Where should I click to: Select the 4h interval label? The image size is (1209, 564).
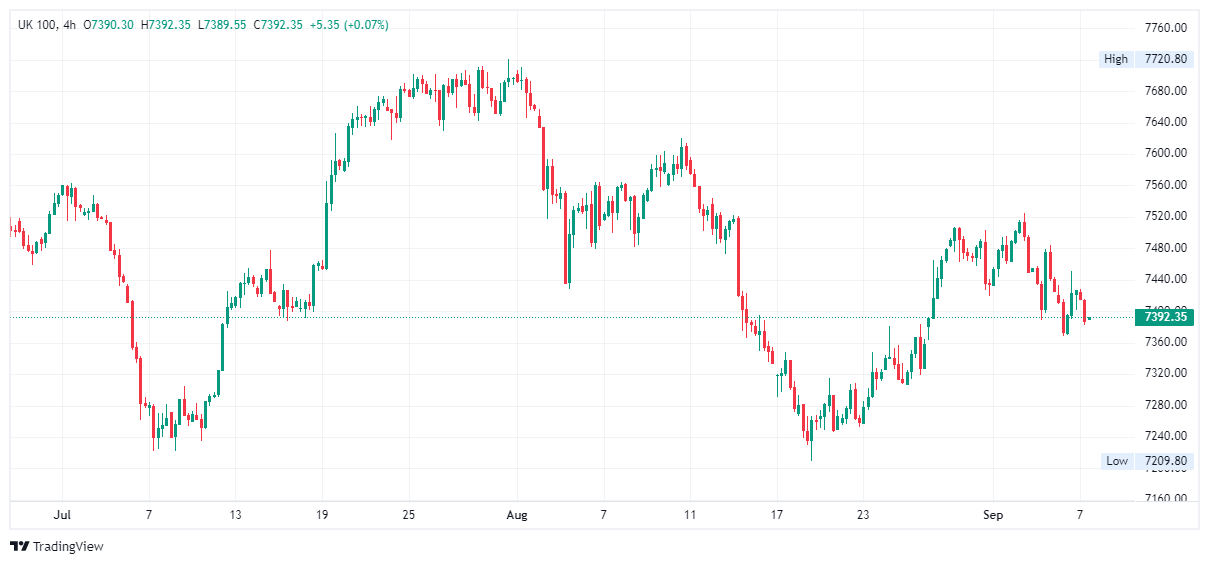click(69, 24)
